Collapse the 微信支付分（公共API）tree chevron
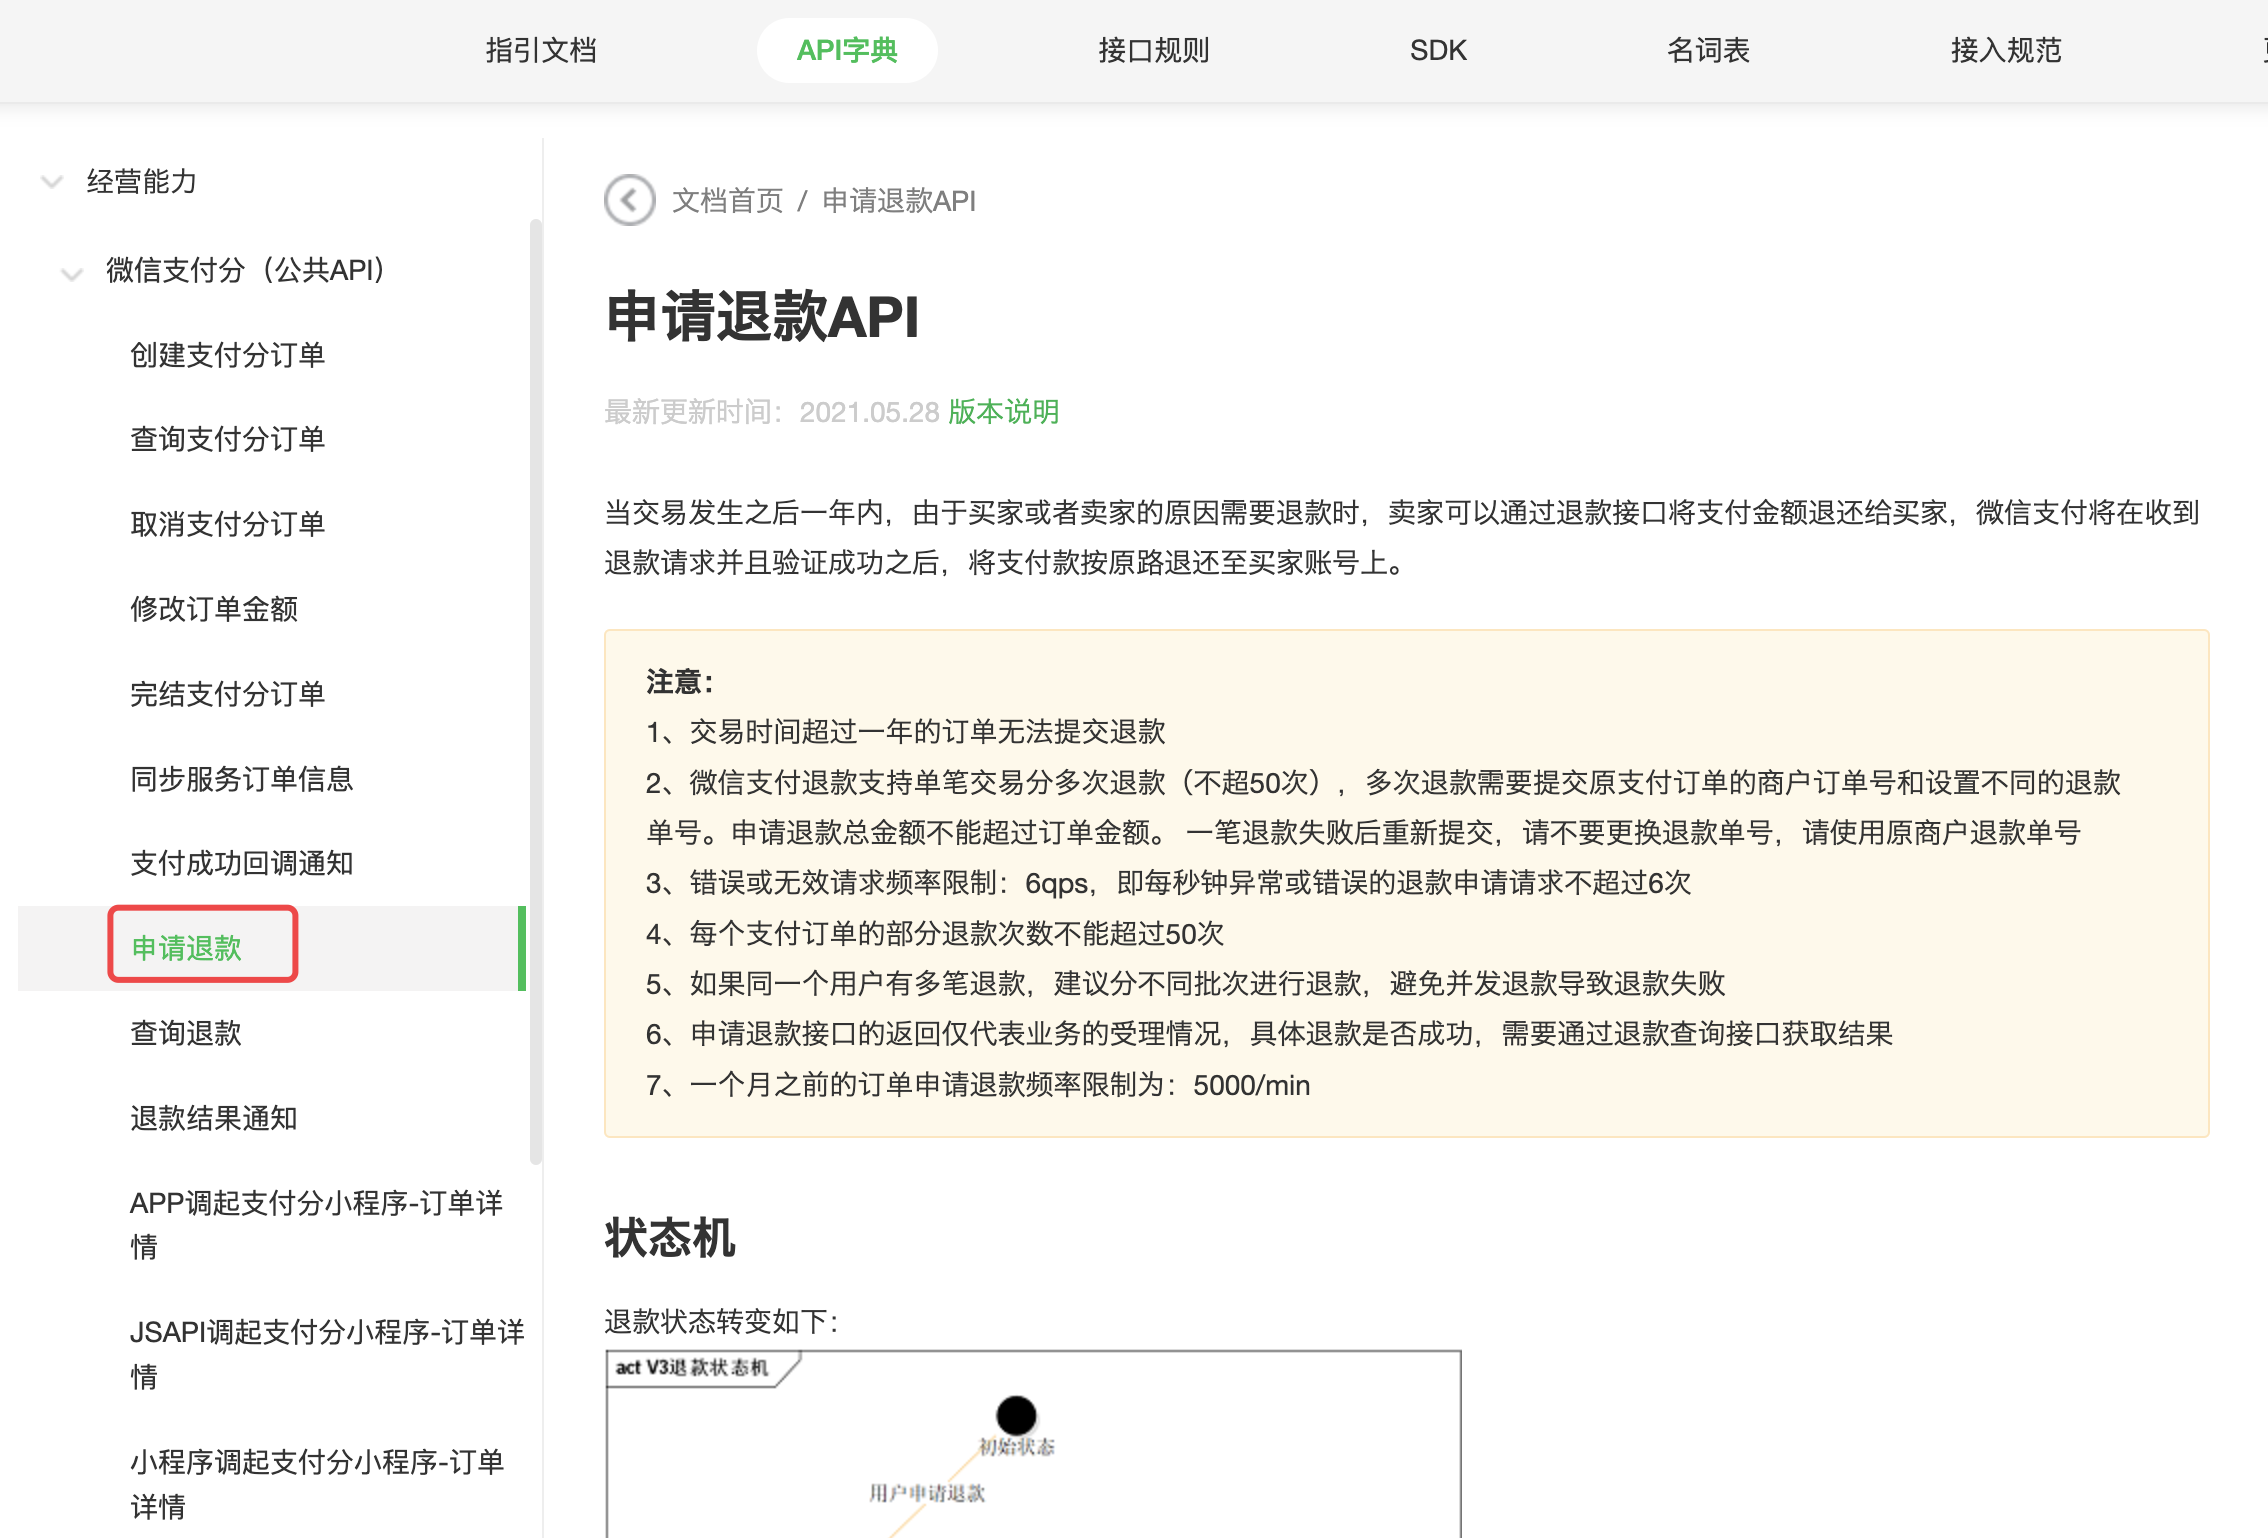The image size is (2268, 1538). pos(71,272)
